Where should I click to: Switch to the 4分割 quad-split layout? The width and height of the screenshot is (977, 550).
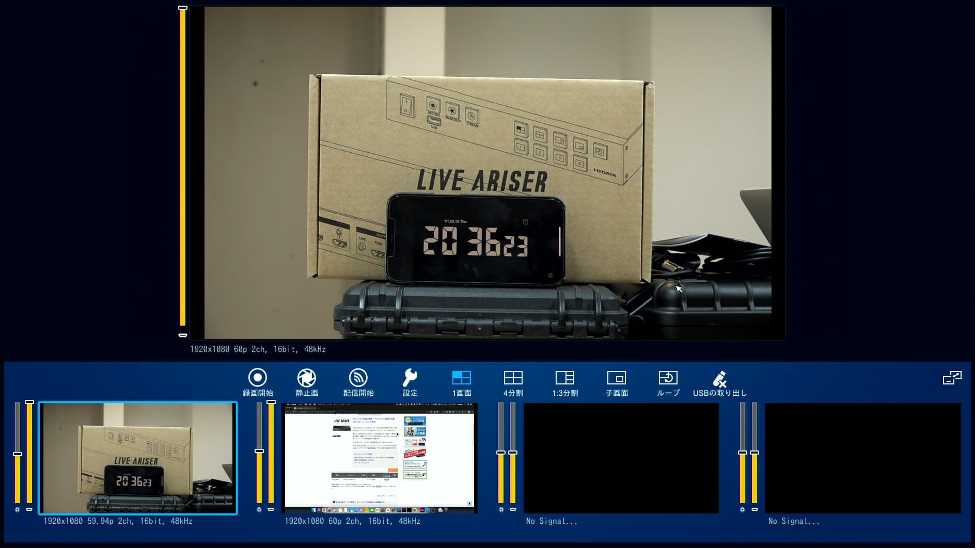(x=513, y=378)
